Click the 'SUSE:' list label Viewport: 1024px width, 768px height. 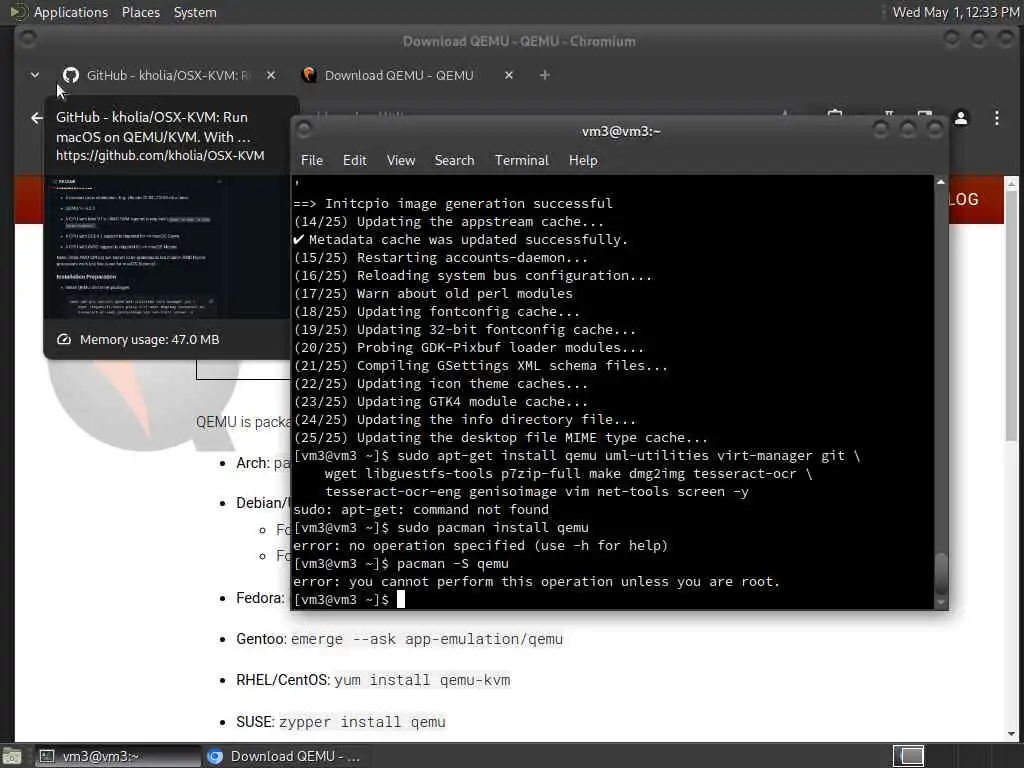pyautogui.click(x=255, y=722)
